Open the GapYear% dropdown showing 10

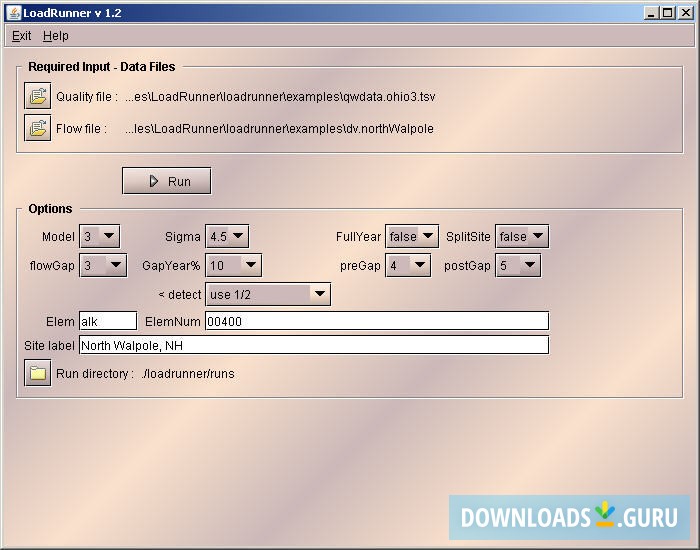point(233,266)
